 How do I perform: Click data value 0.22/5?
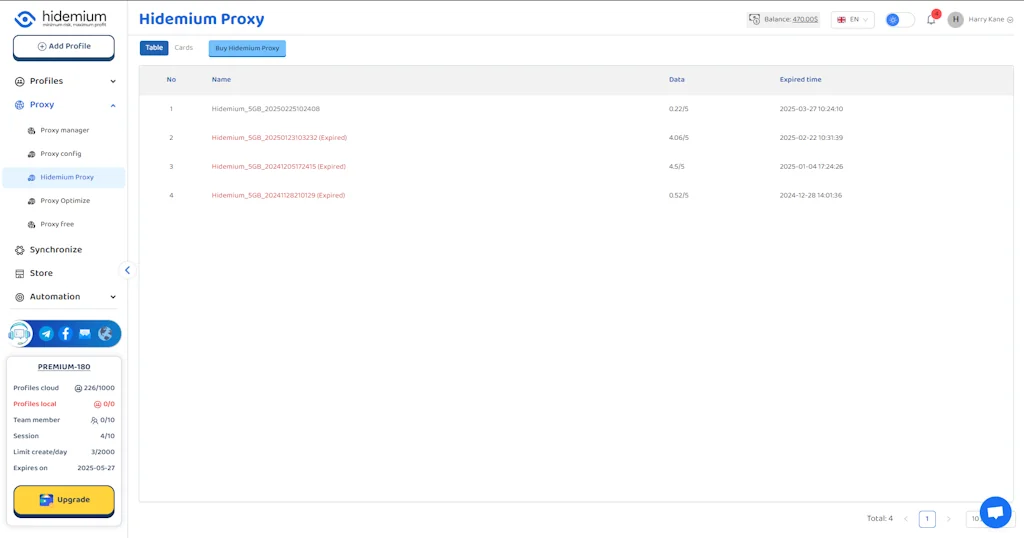pos(679,109)
